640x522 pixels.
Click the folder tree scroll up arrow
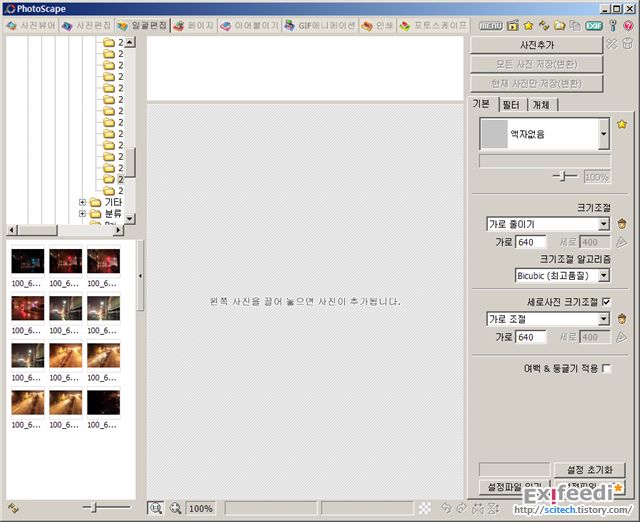point(130,42)
